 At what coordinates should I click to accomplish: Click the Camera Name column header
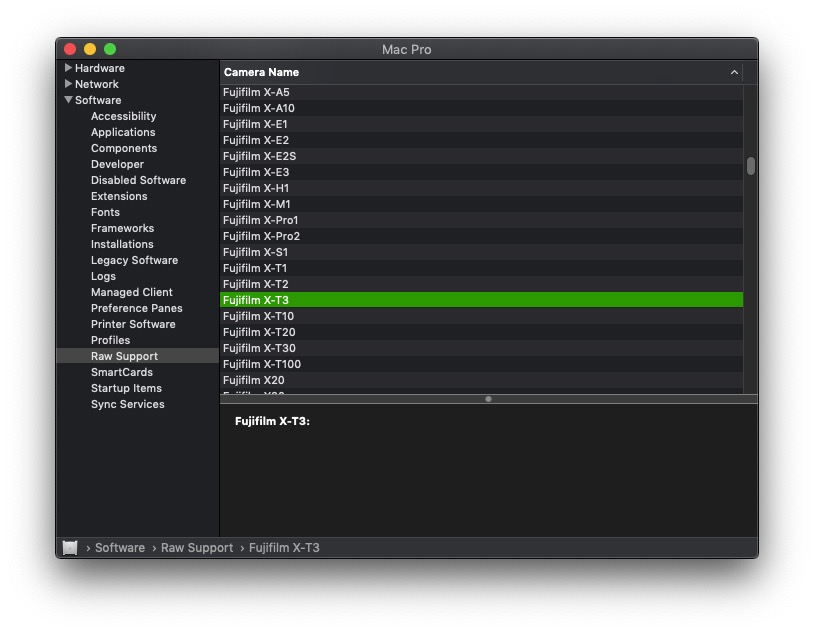click(481, 72)
